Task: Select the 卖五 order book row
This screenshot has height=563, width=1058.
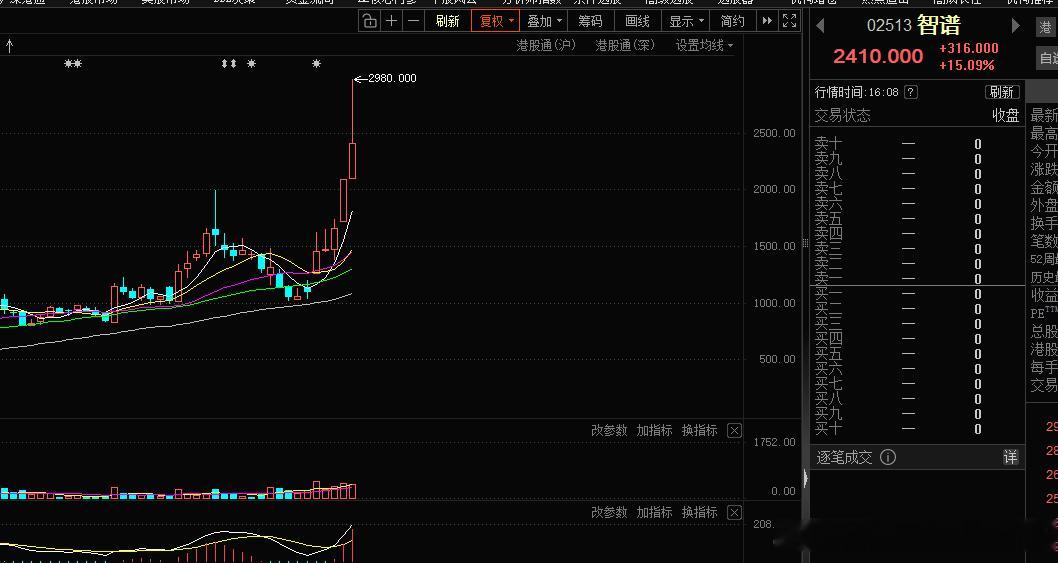Action: pyautogui.click(x=917, y=219)
